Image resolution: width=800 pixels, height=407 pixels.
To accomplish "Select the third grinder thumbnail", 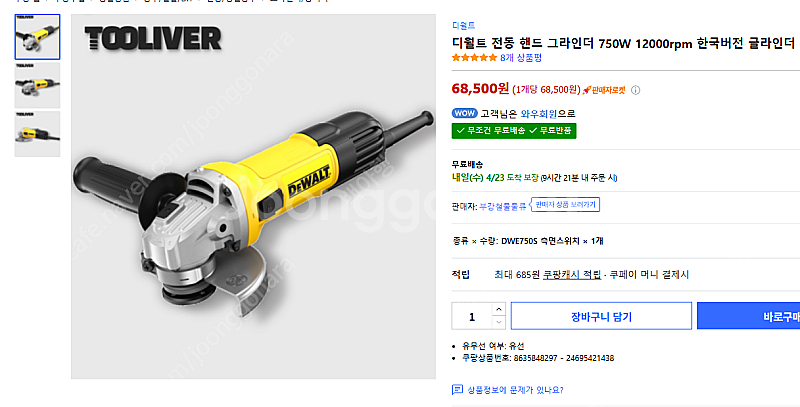I will [37, 134].
